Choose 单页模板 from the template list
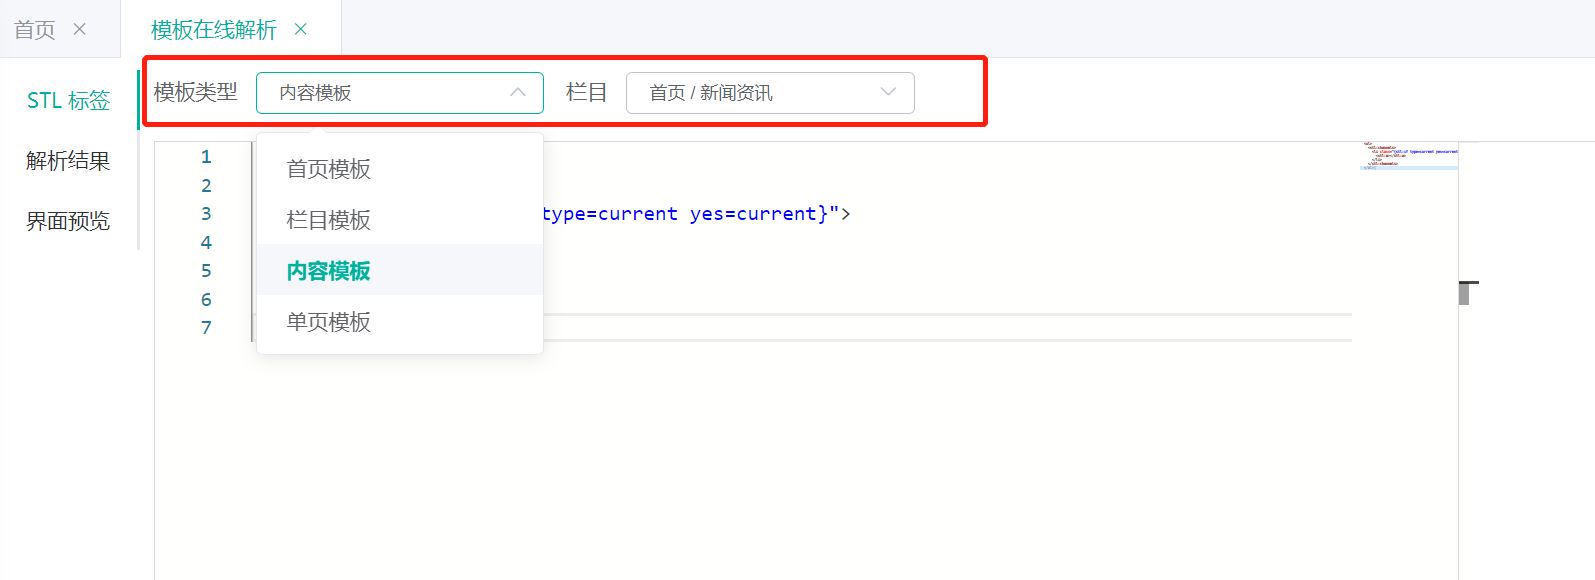 pyautogui.click(x=329, y=322)
